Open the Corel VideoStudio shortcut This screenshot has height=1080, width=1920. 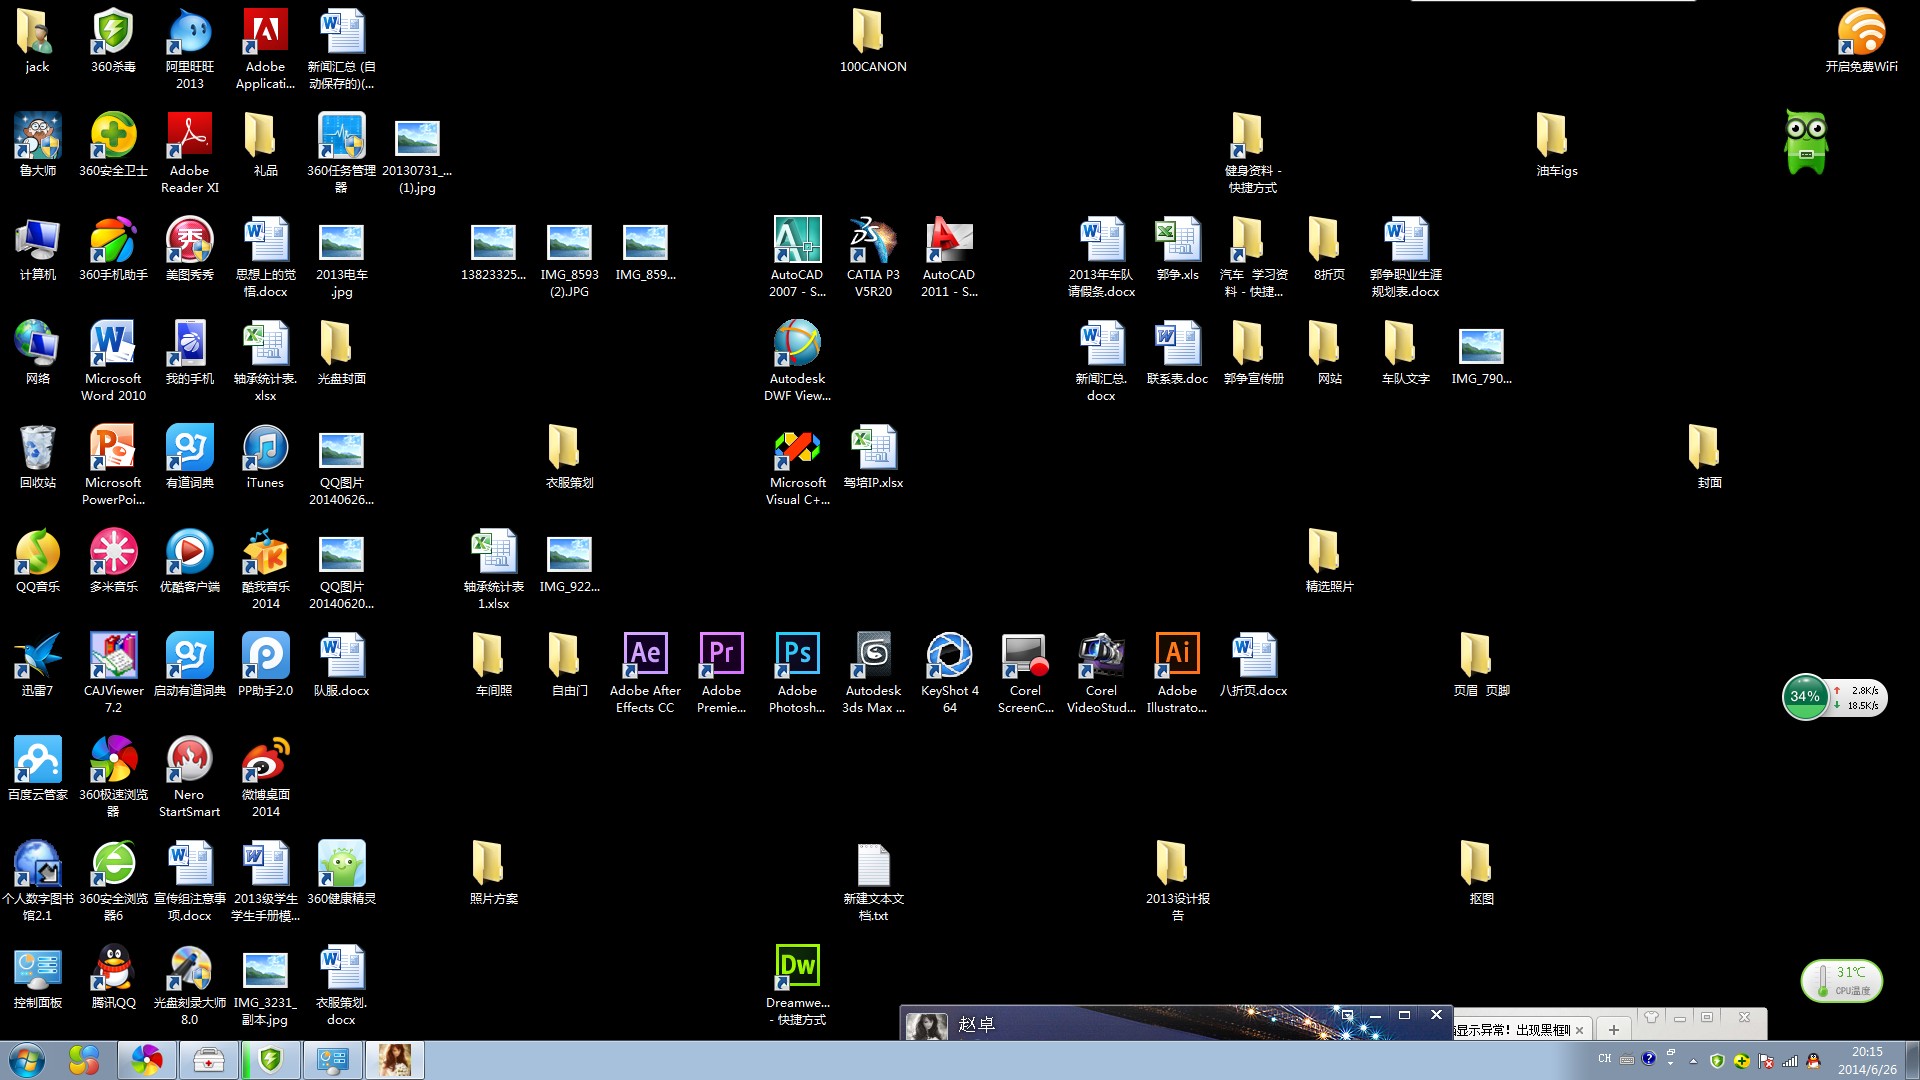(1101, 672)
